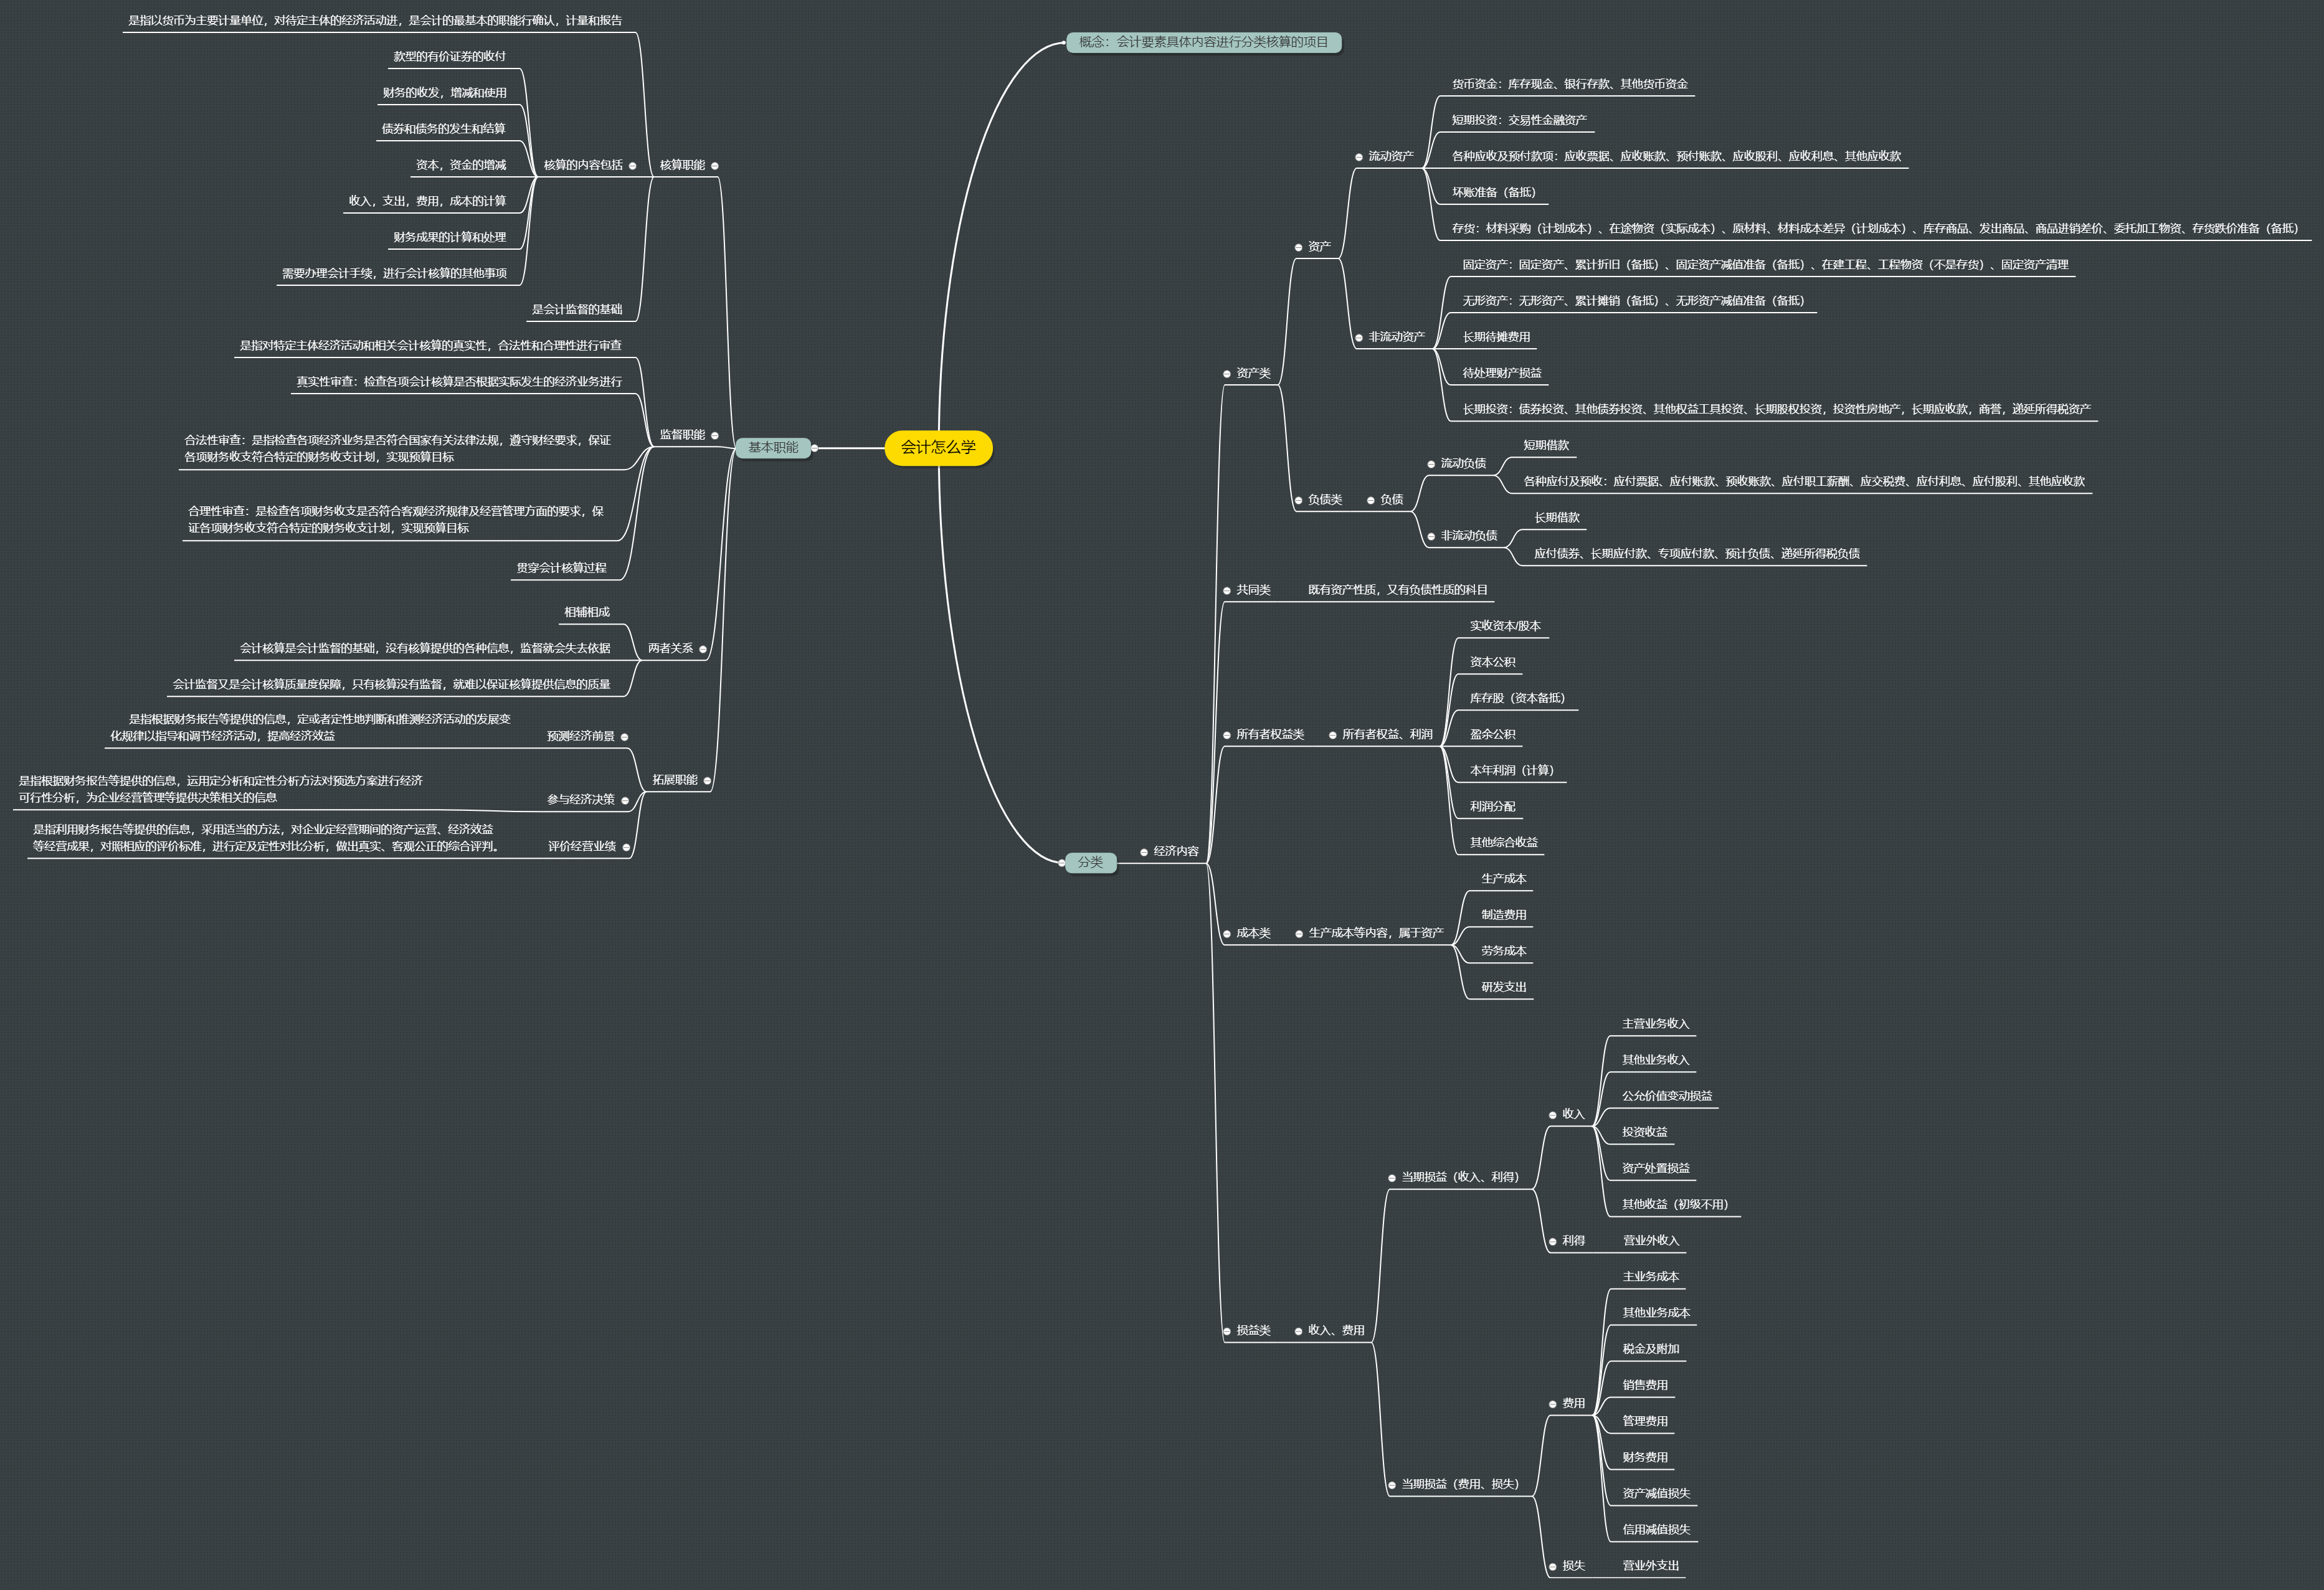Image resolution: width=2324 pixels, height=1590 pixels.
Task: Collapse 拓展职能 using its branch dot
Action: coord(707,781)
